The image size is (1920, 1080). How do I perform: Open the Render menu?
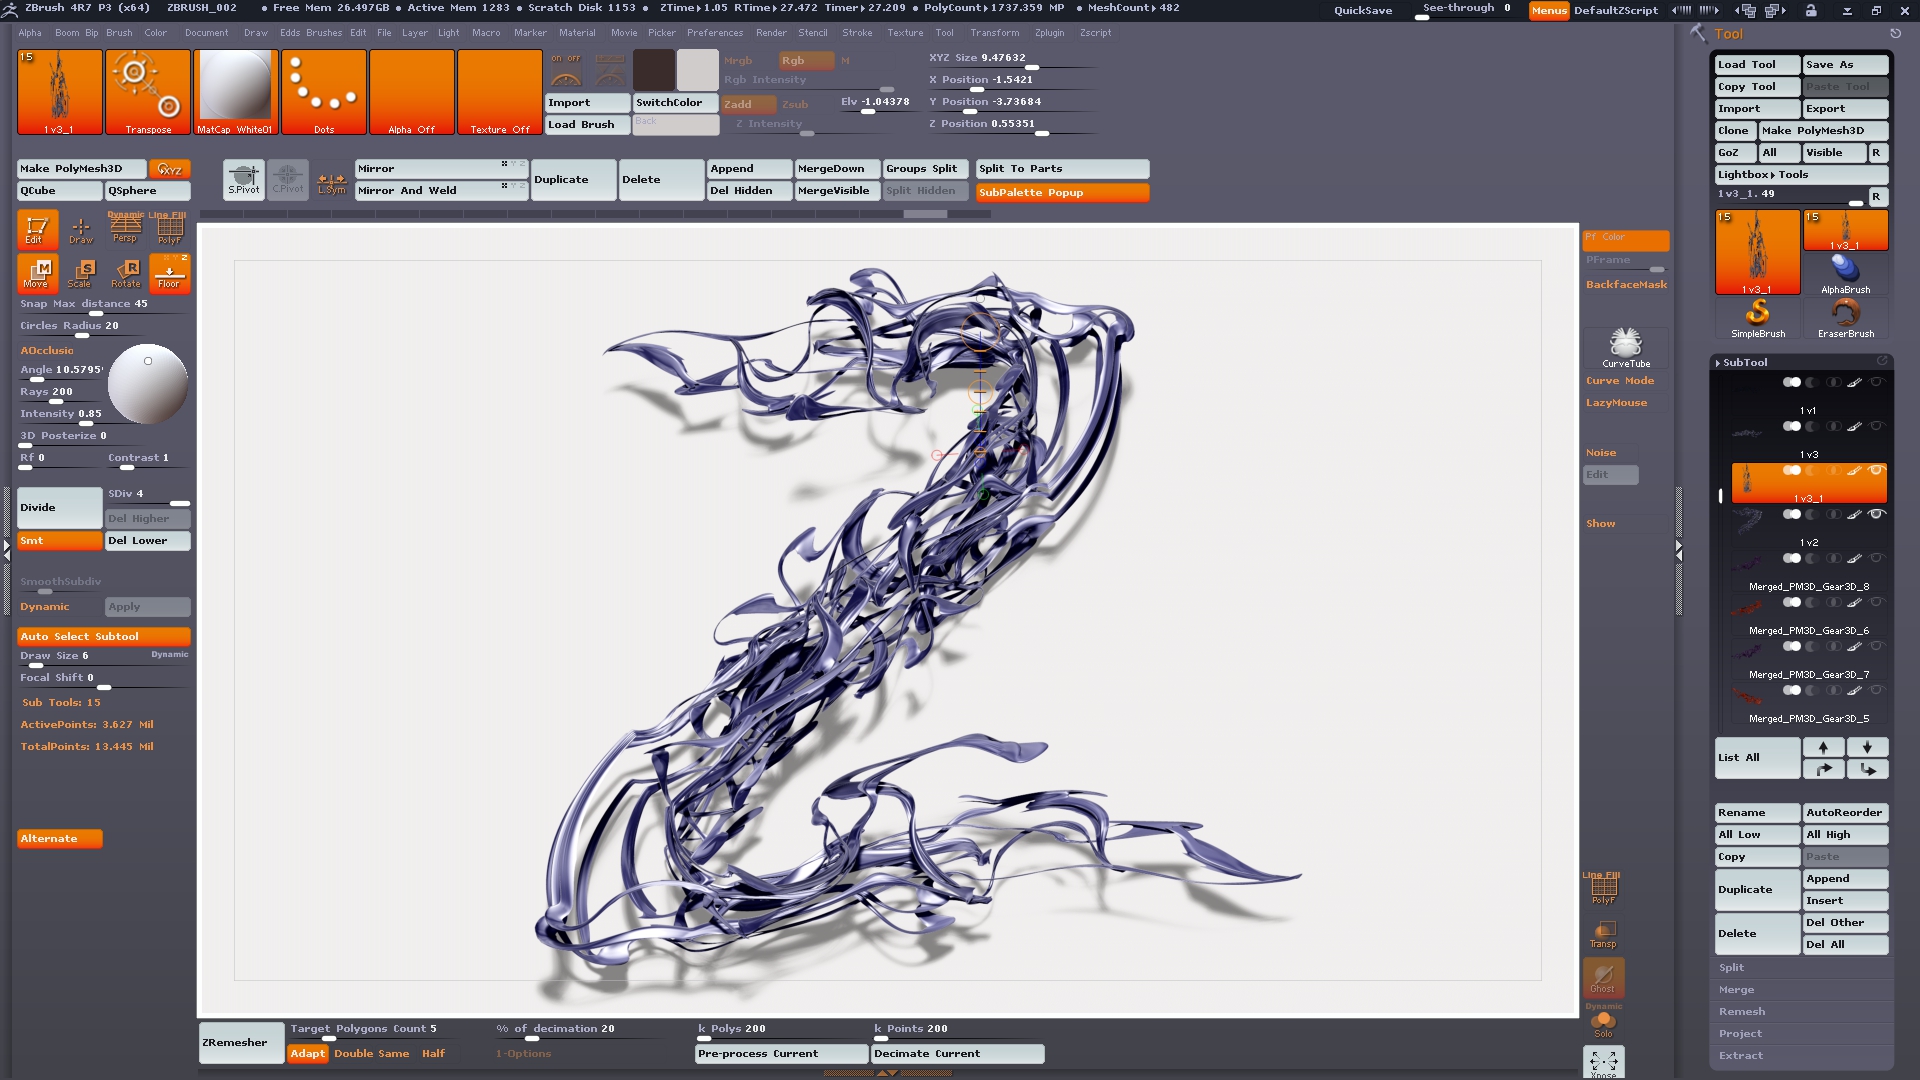(x=770, y=33)
